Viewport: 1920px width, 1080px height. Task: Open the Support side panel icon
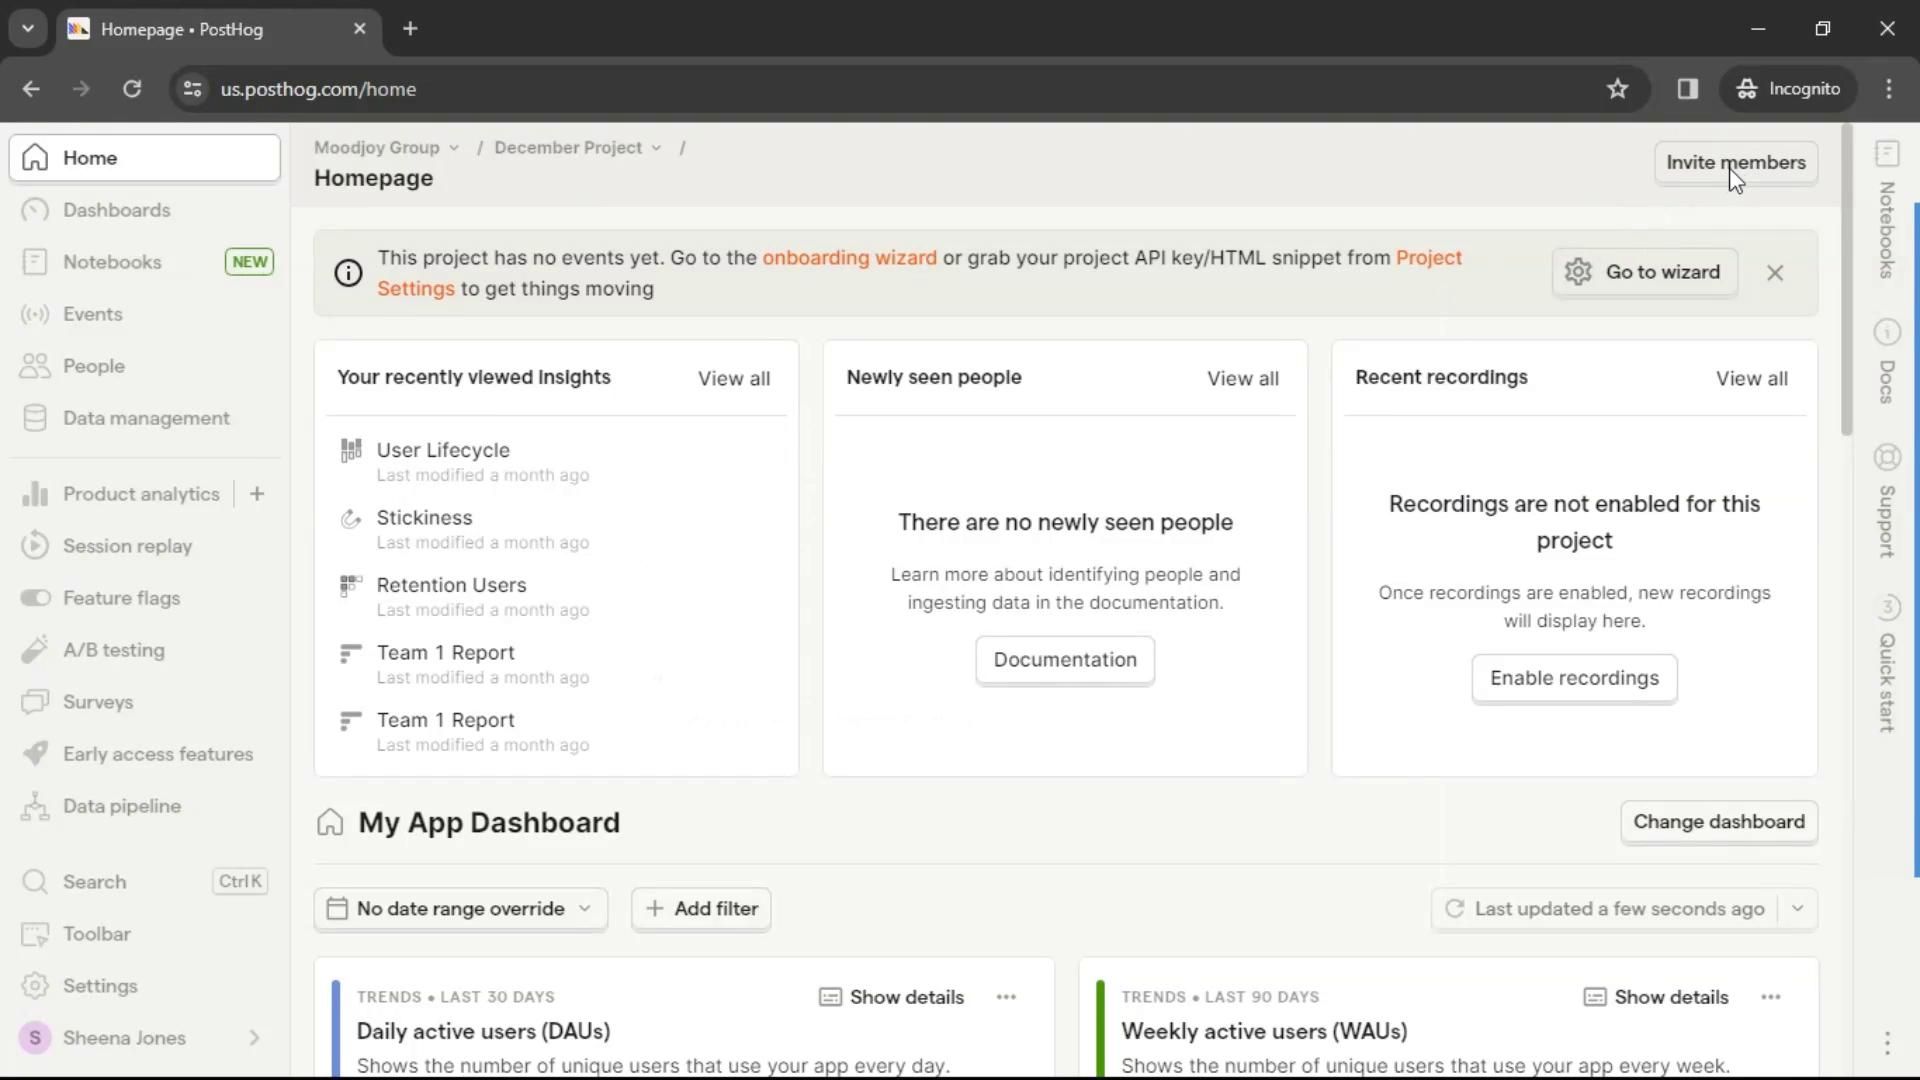1887,457
